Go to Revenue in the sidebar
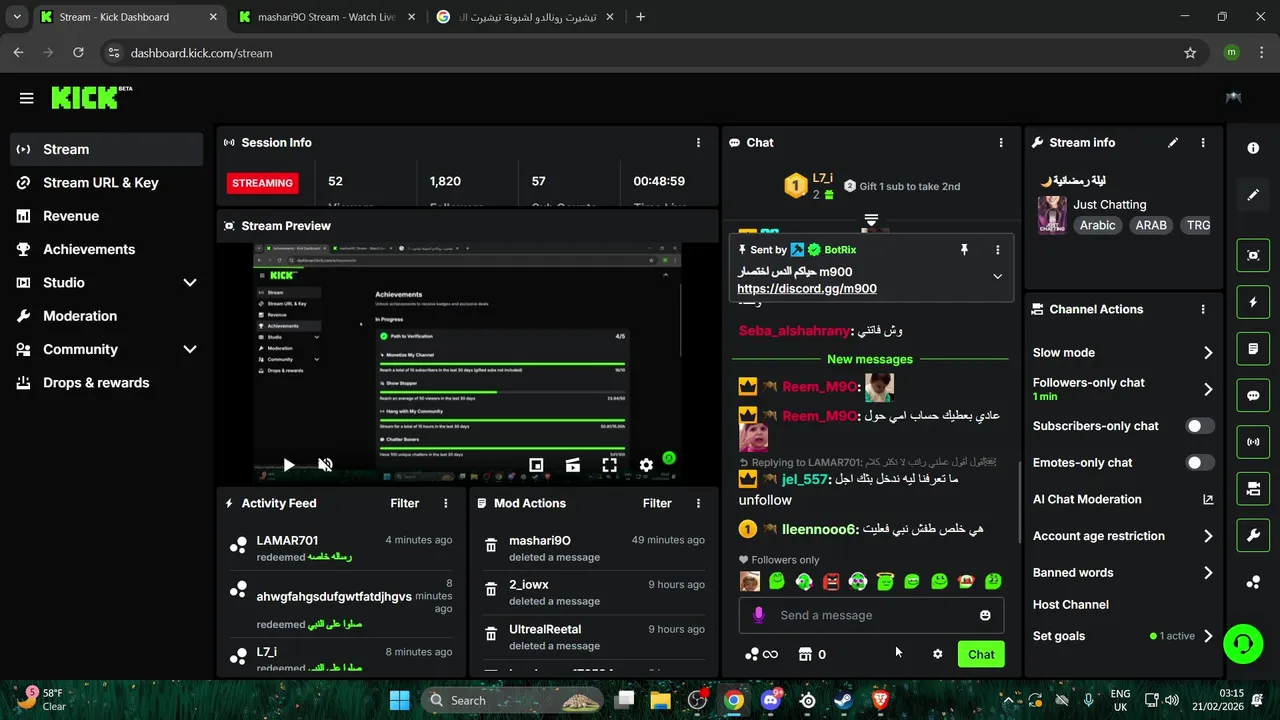Image resolution: width=1280 pixels, height=720 pixels. pos(106,216)
